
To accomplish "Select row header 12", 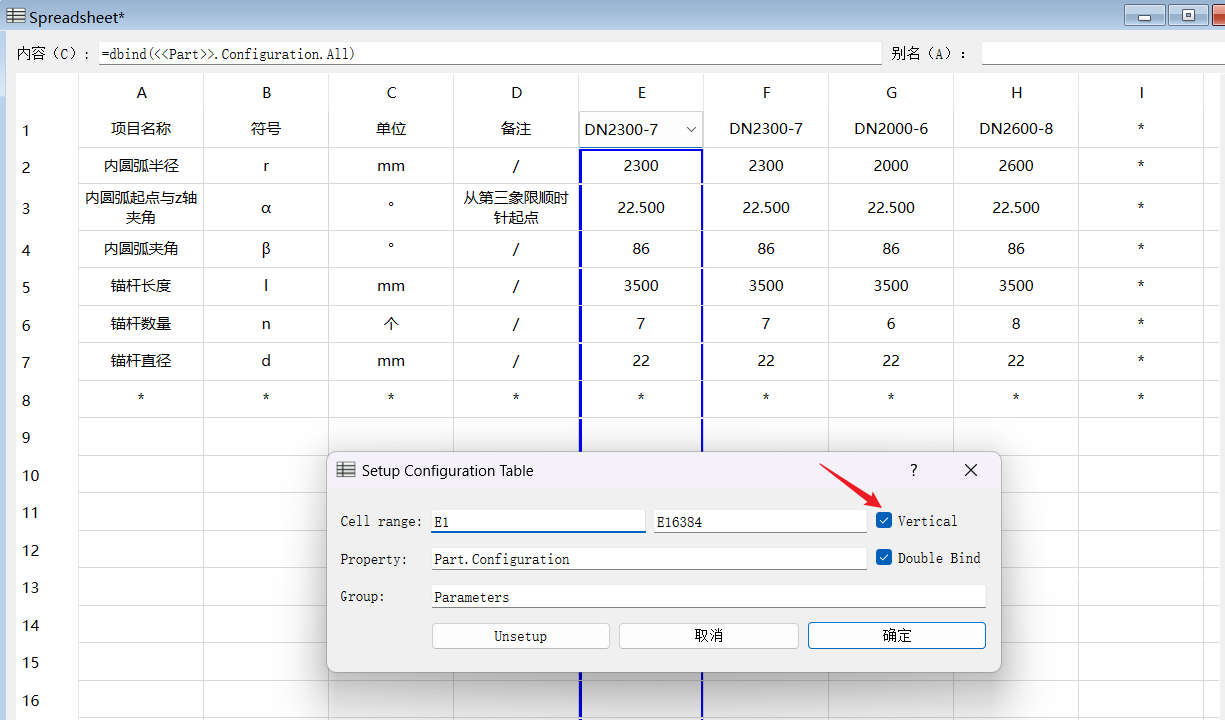I will pyautogui.click(x=30, y=550).
